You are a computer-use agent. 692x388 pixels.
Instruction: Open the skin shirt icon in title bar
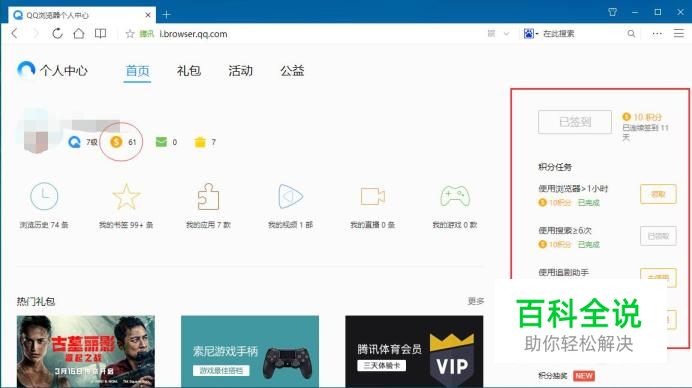(x=613, y=12)
